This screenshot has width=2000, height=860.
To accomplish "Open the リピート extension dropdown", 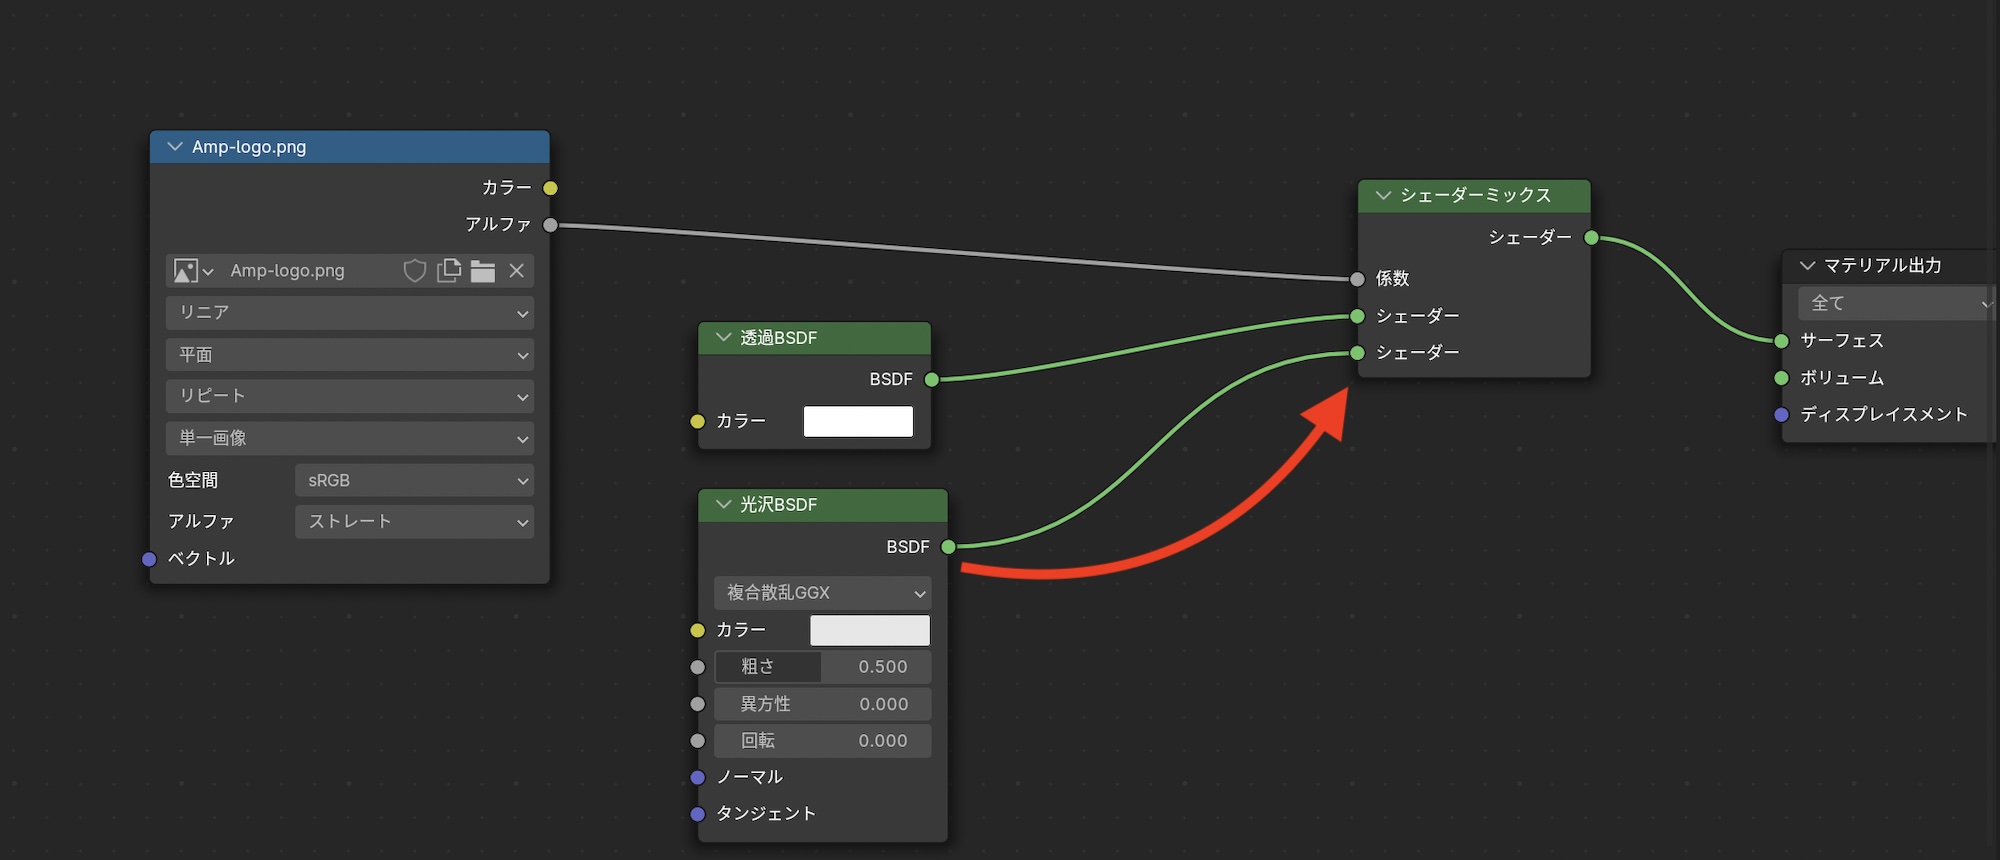I will click(x=349, y=396).
